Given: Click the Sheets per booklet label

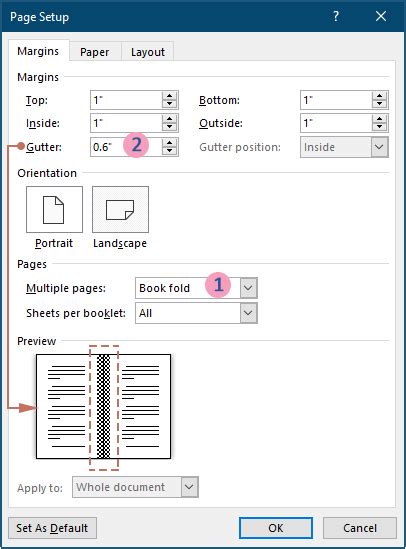Looking at the screenshot, I should (x=76, y=313).
